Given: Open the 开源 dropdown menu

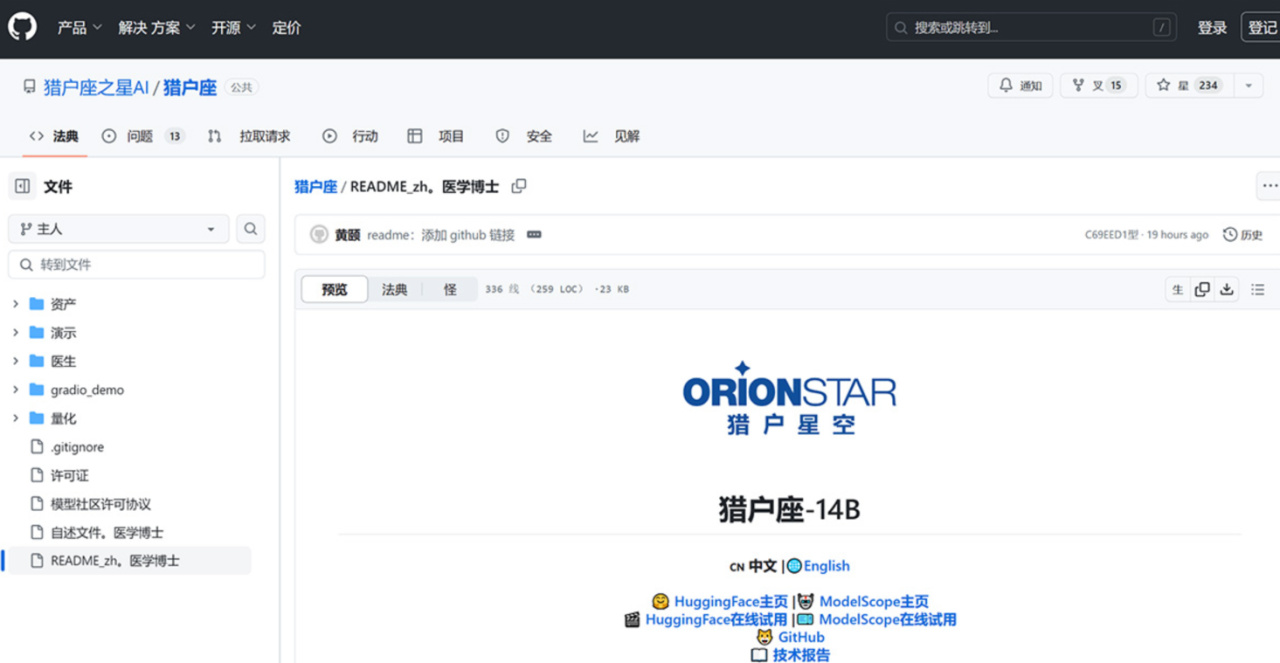Looking at the screenshot, I should click(234, 28).
